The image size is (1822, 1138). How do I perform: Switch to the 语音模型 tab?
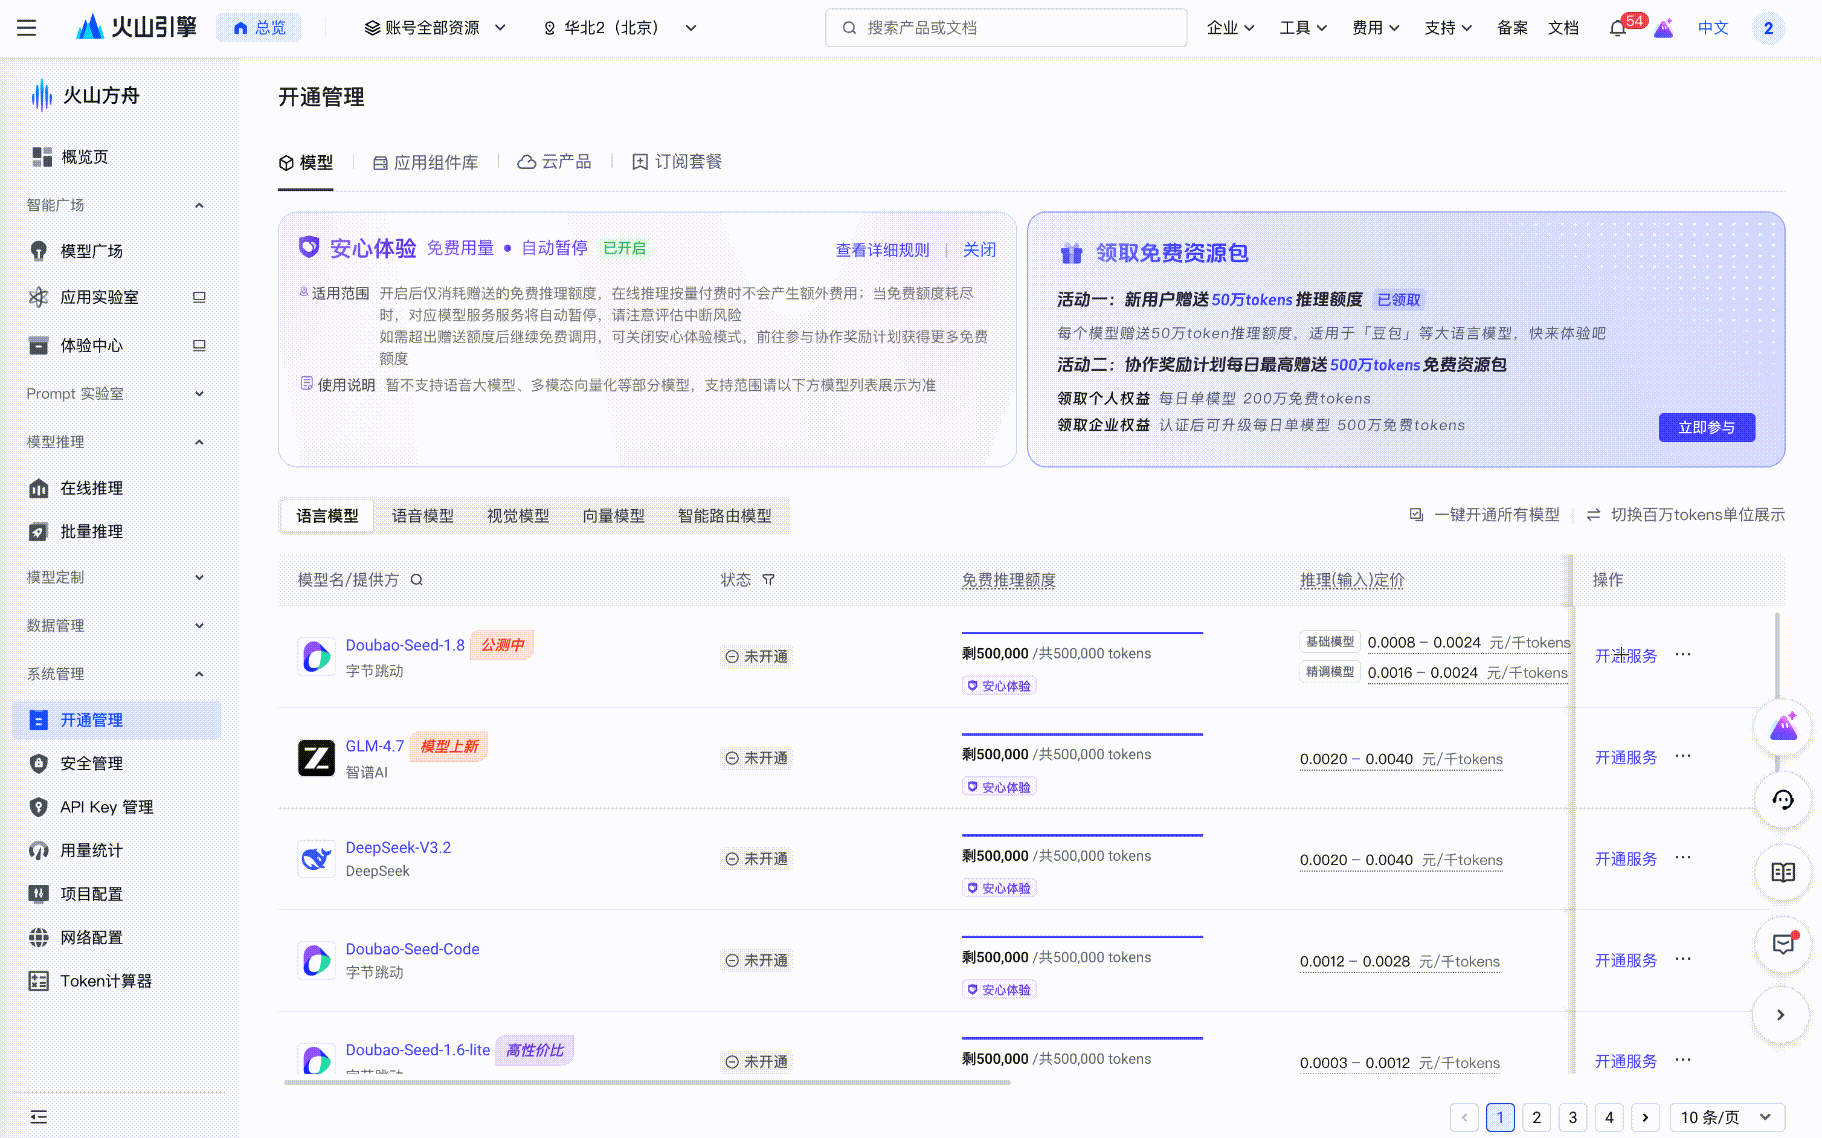tap(422, 516)
